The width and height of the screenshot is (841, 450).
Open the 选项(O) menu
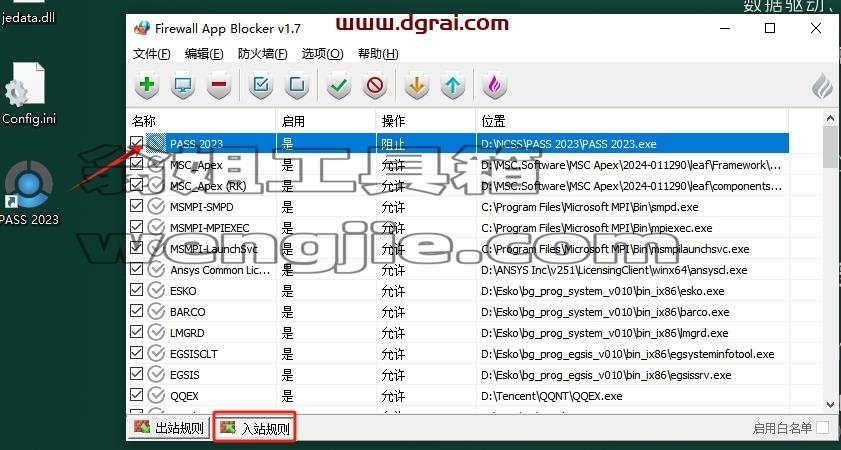point(322,54)
